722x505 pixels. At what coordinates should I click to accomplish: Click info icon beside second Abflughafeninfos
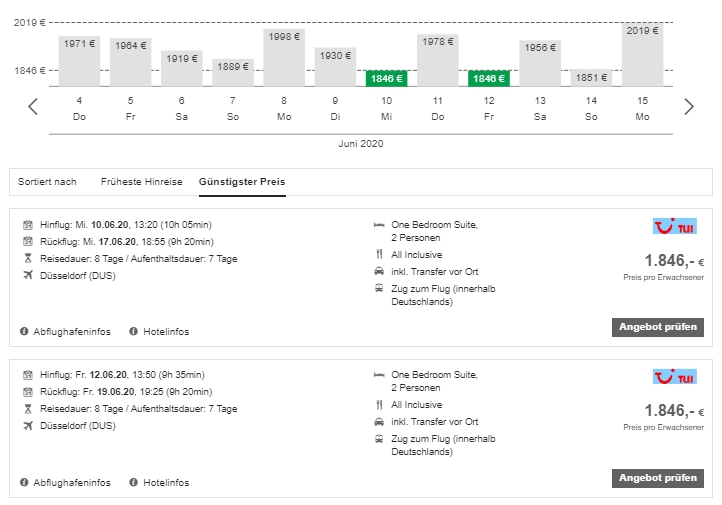click(24, 482)
